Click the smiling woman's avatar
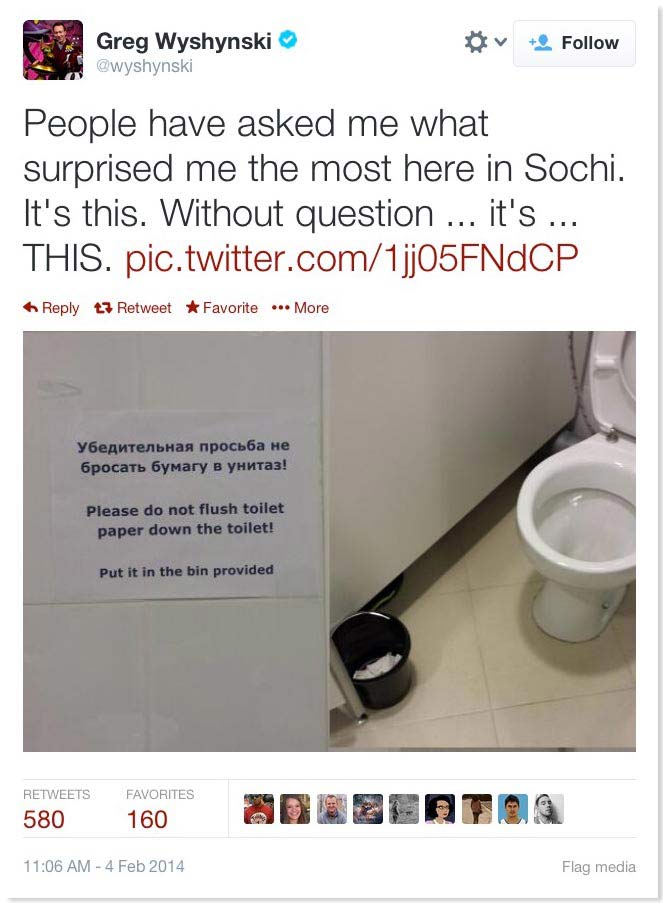Viewport: 663px width, 903px height. tap(295, 809)
